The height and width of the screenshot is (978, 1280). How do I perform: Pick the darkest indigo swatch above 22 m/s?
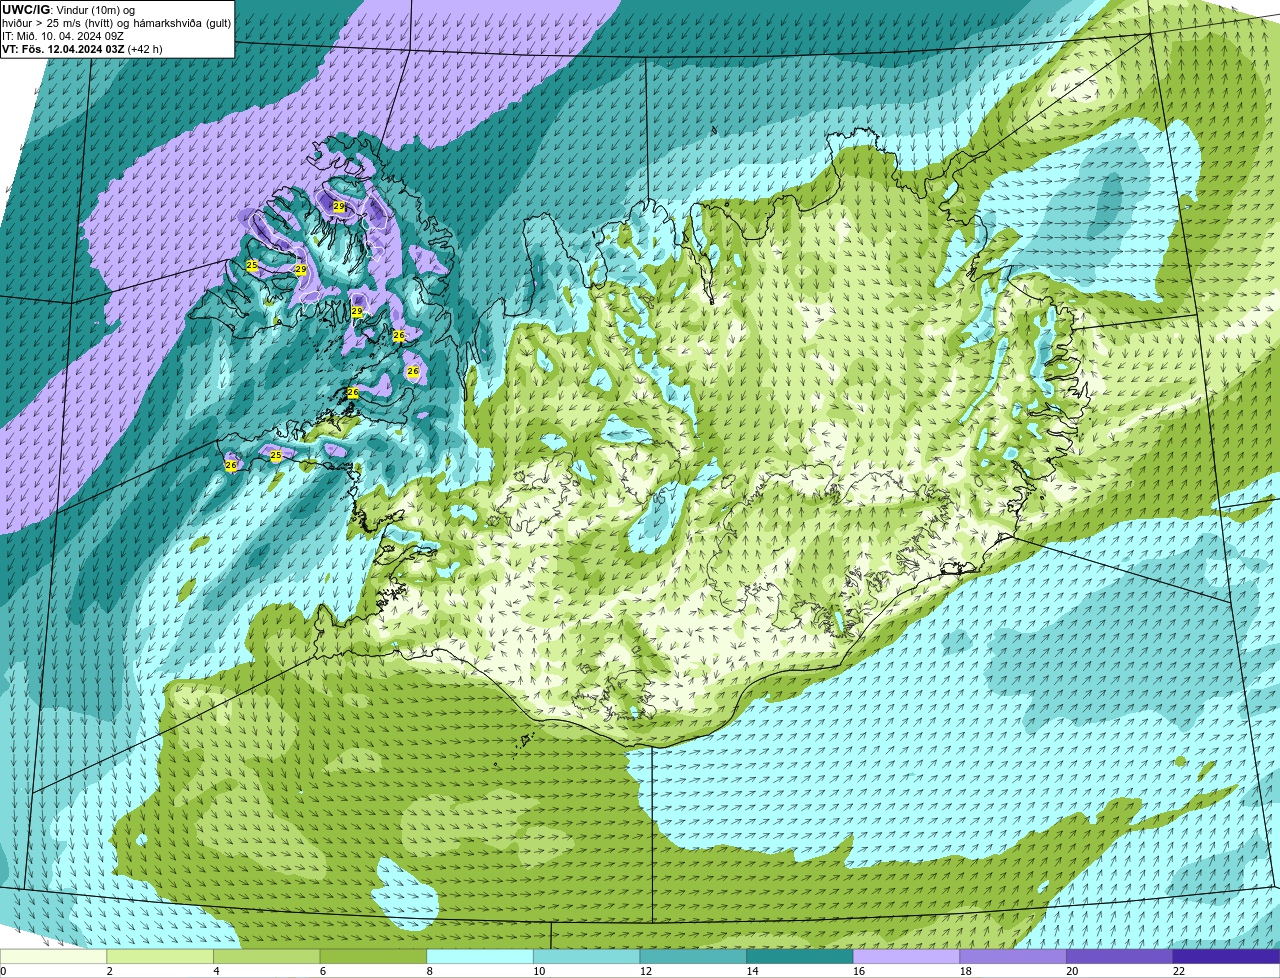click(x=1226, y=956)
